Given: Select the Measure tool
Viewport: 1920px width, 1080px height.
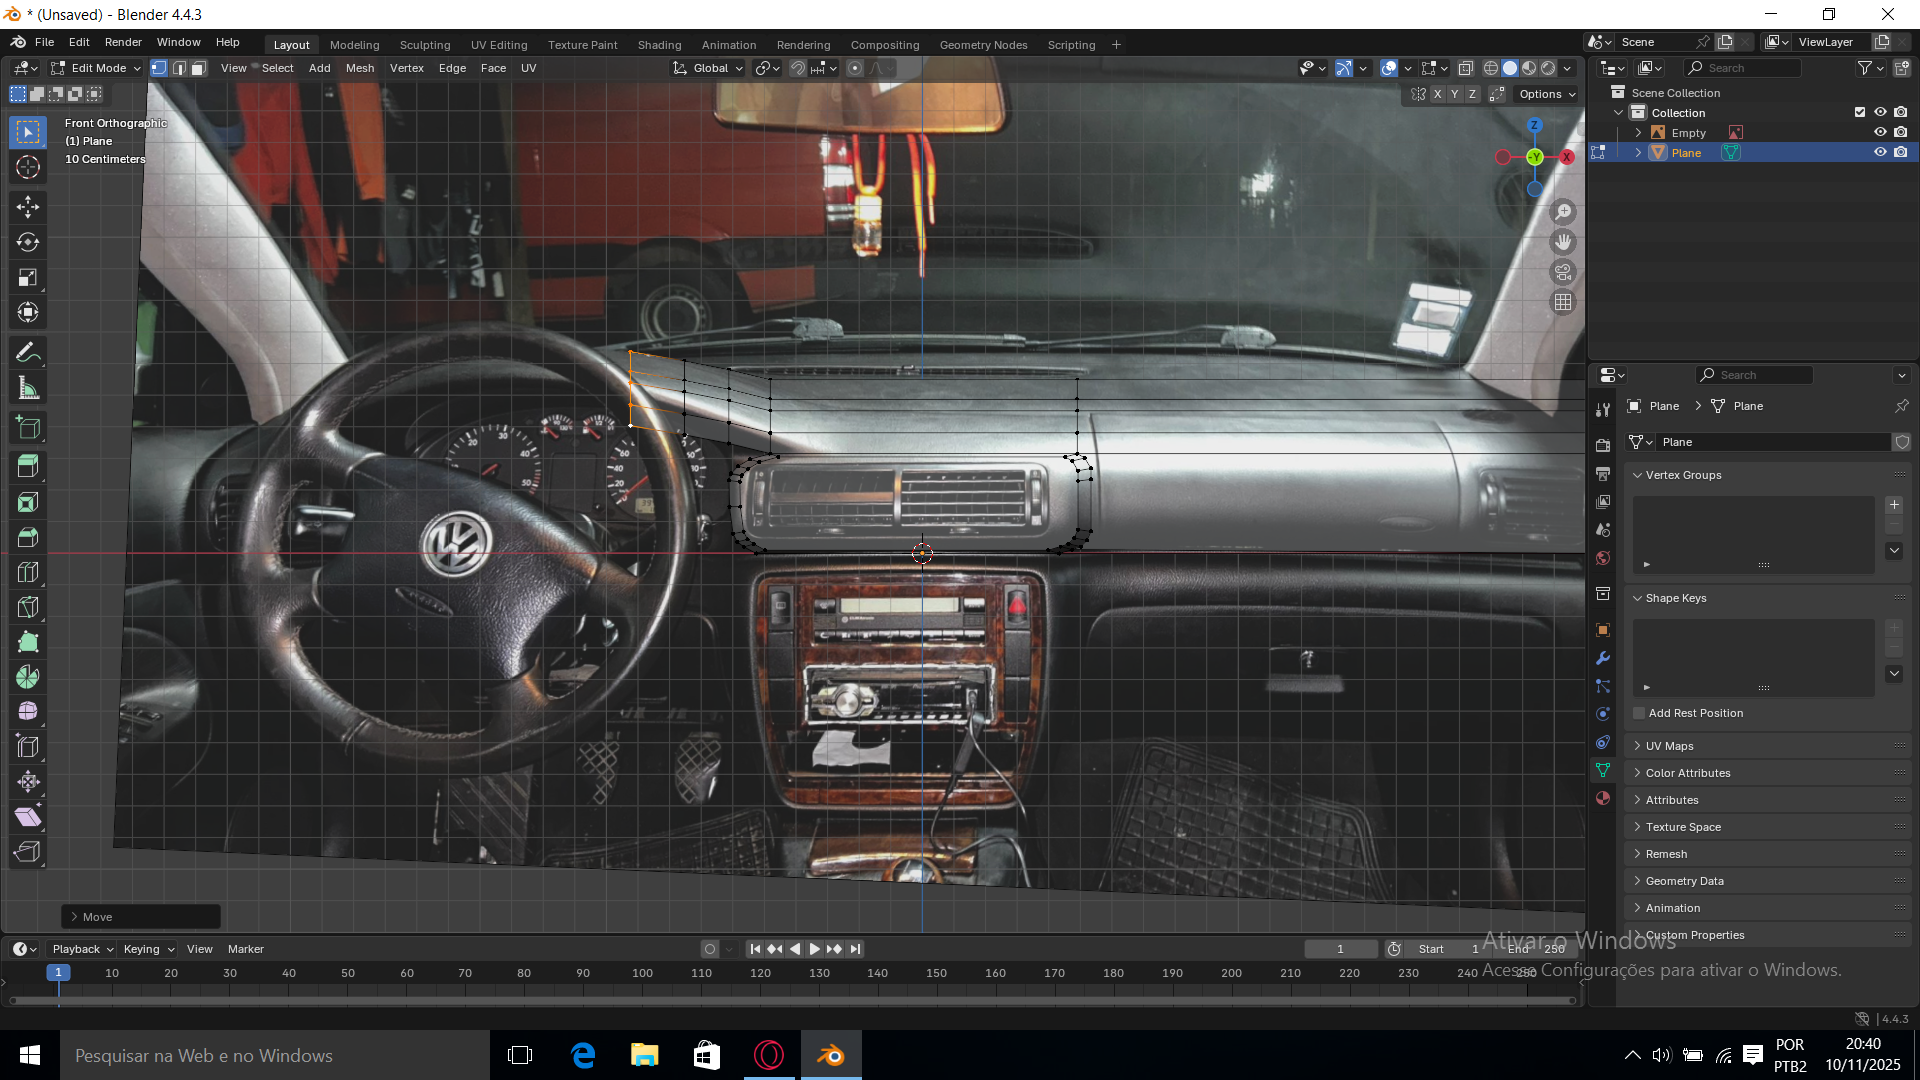Looking at the screenshot, I should pos(28,388).
